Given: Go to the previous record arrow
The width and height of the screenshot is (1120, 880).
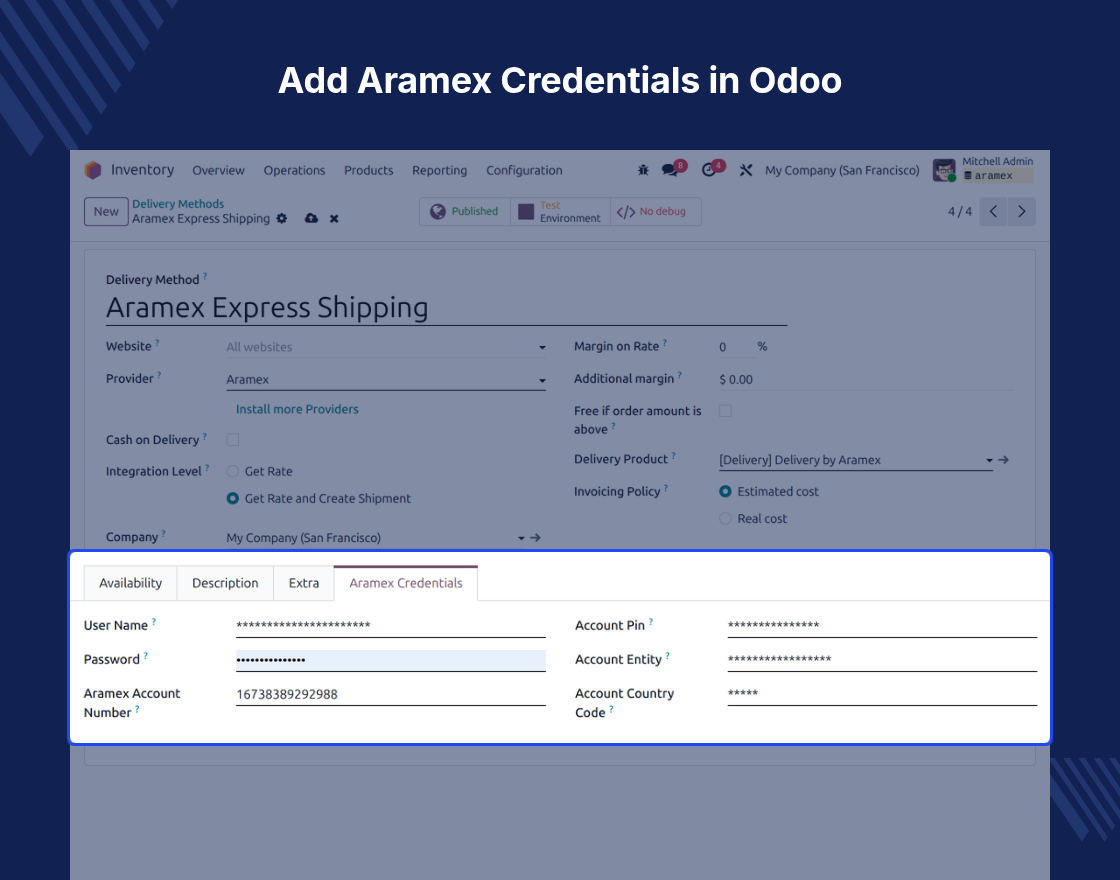Looking at the screenshot, I should (x=993, y=211).
